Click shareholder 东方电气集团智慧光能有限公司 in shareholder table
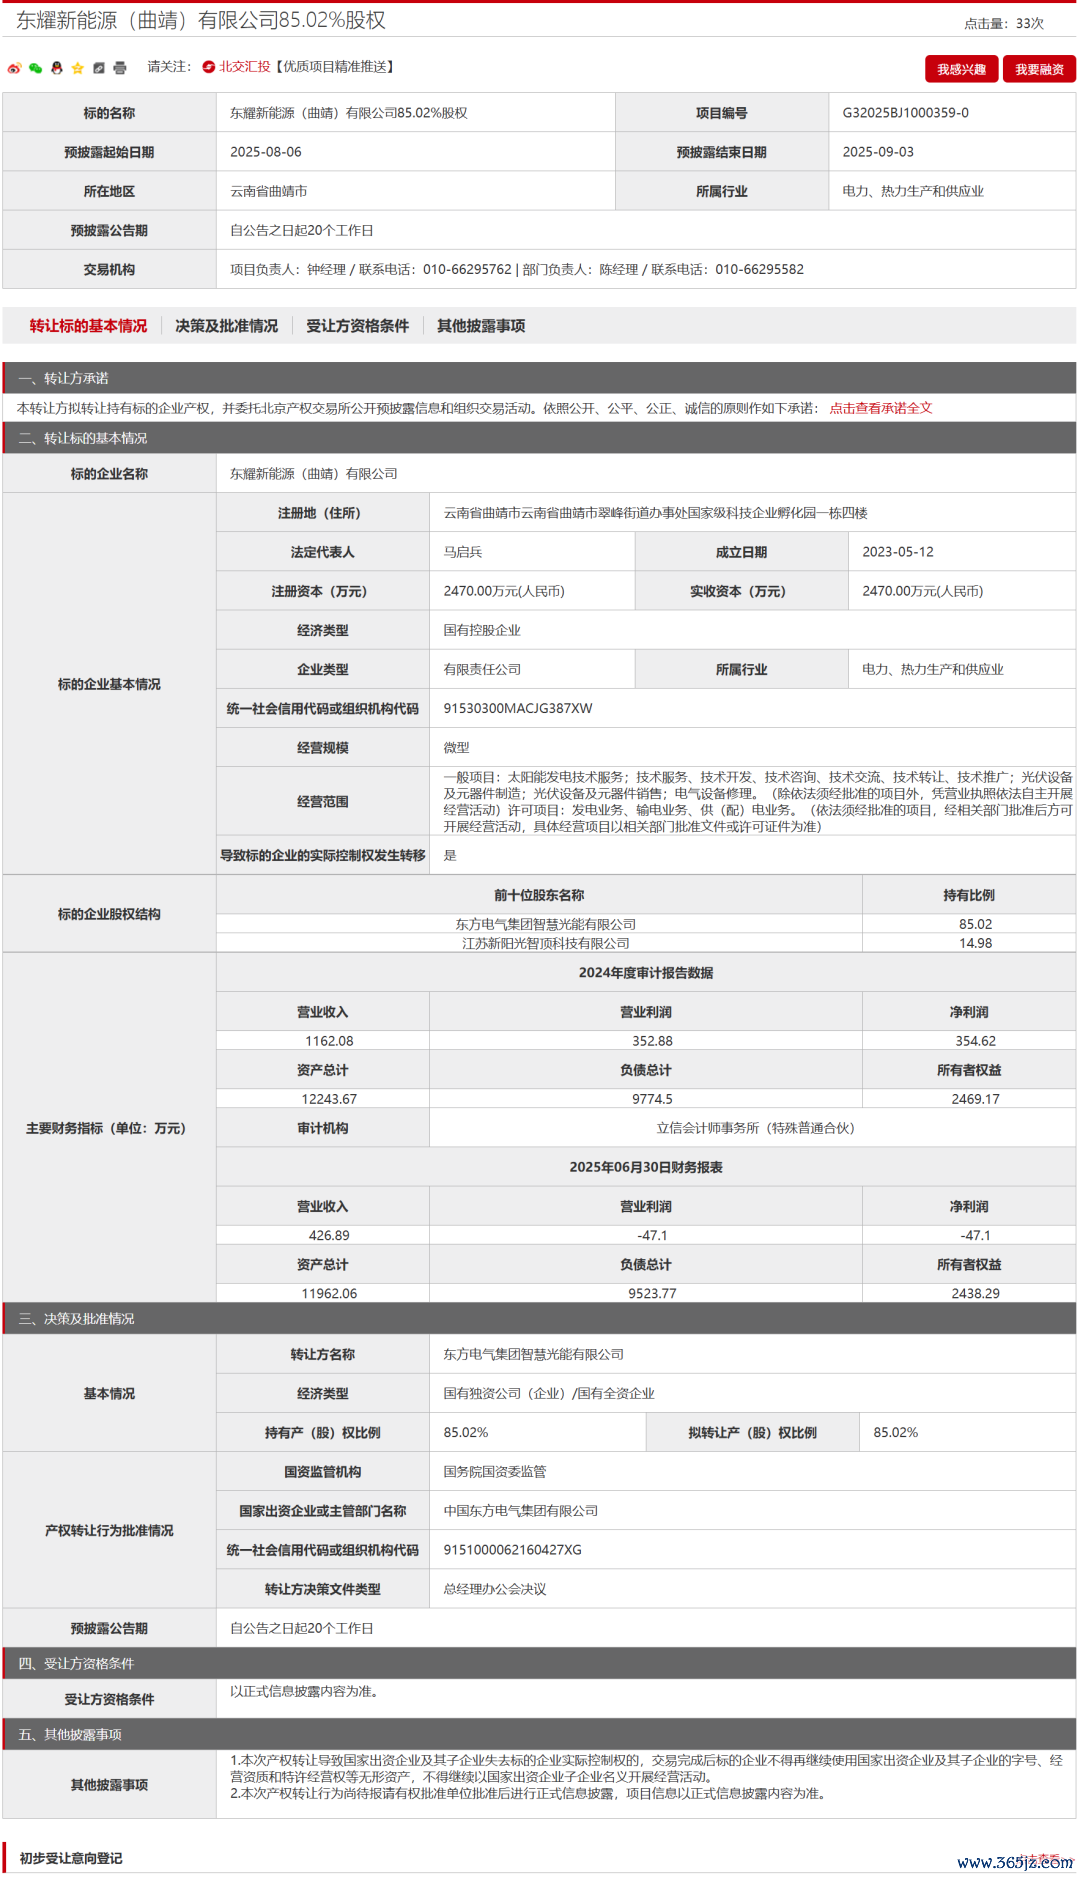1080x1878 pixels. (x=546, y=924)
